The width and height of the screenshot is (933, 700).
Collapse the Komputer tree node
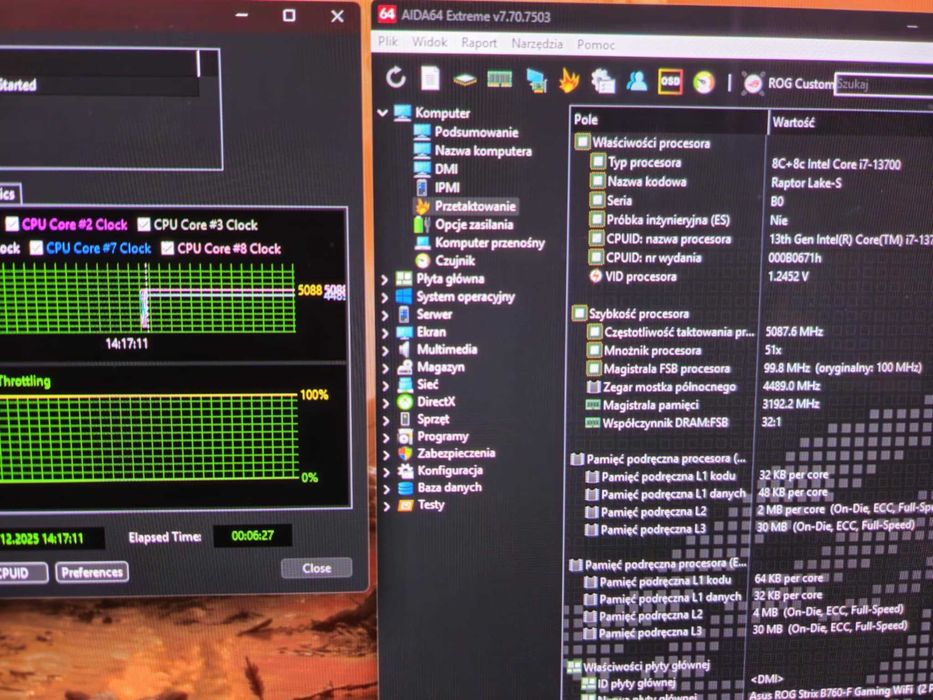[383, 112]
